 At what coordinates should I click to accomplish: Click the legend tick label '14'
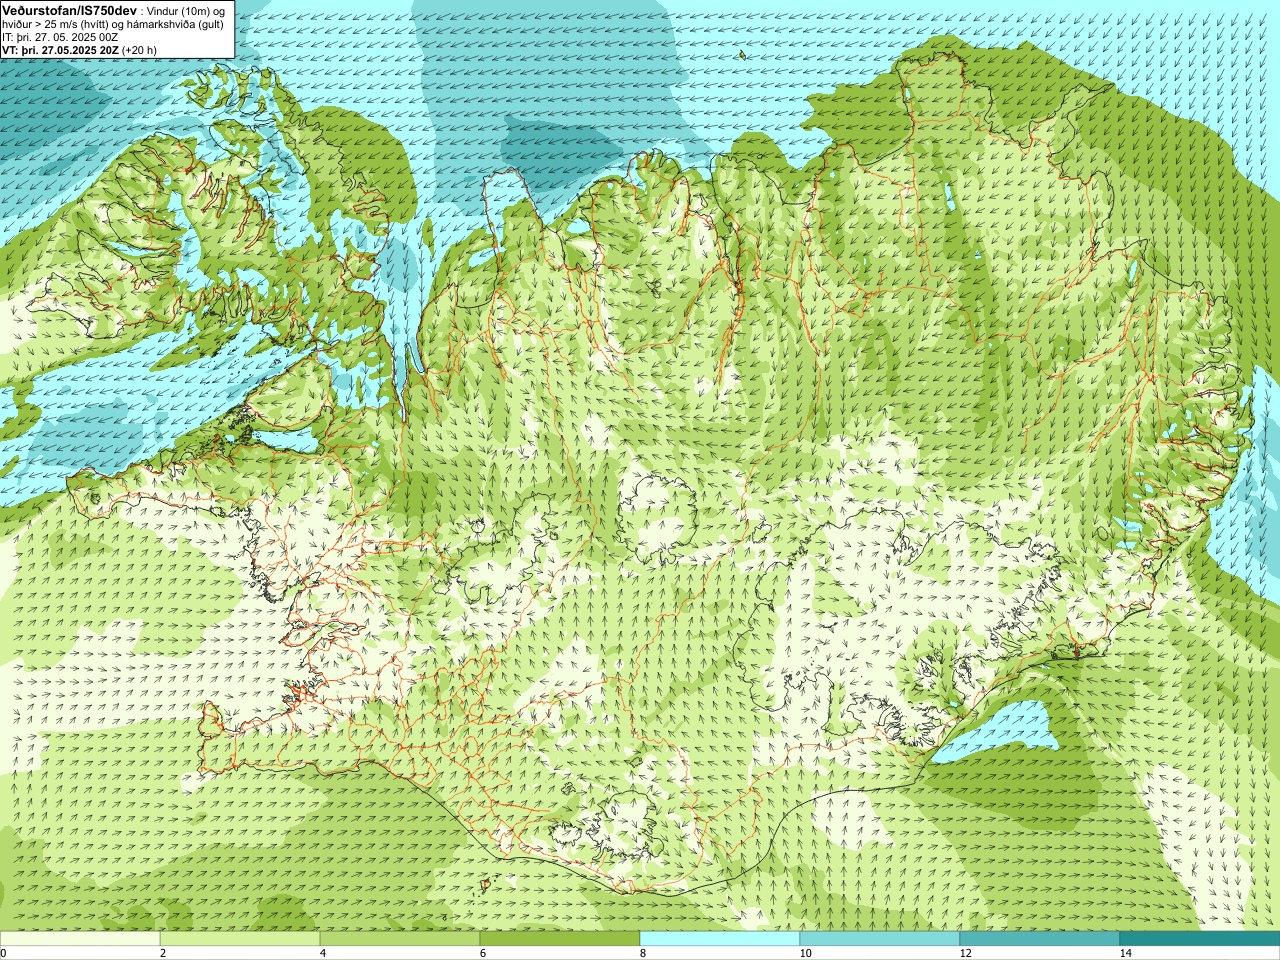tap(1125, 953)
